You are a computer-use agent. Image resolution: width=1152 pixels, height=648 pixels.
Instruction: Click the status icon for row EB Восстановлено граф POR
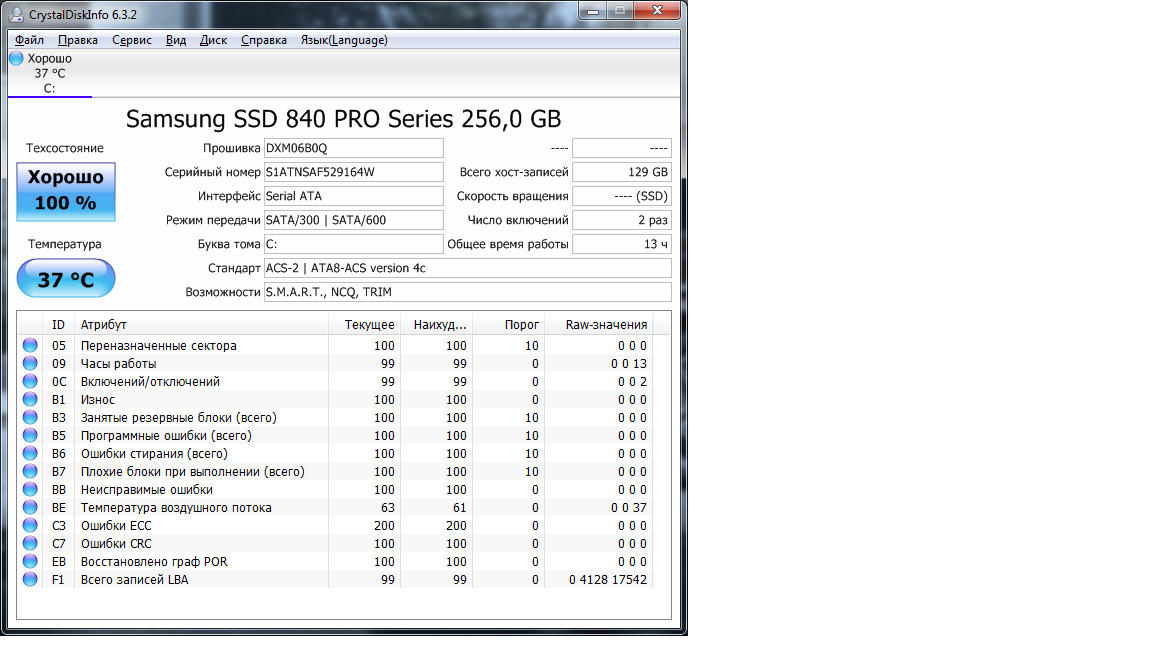pos(30,561)
